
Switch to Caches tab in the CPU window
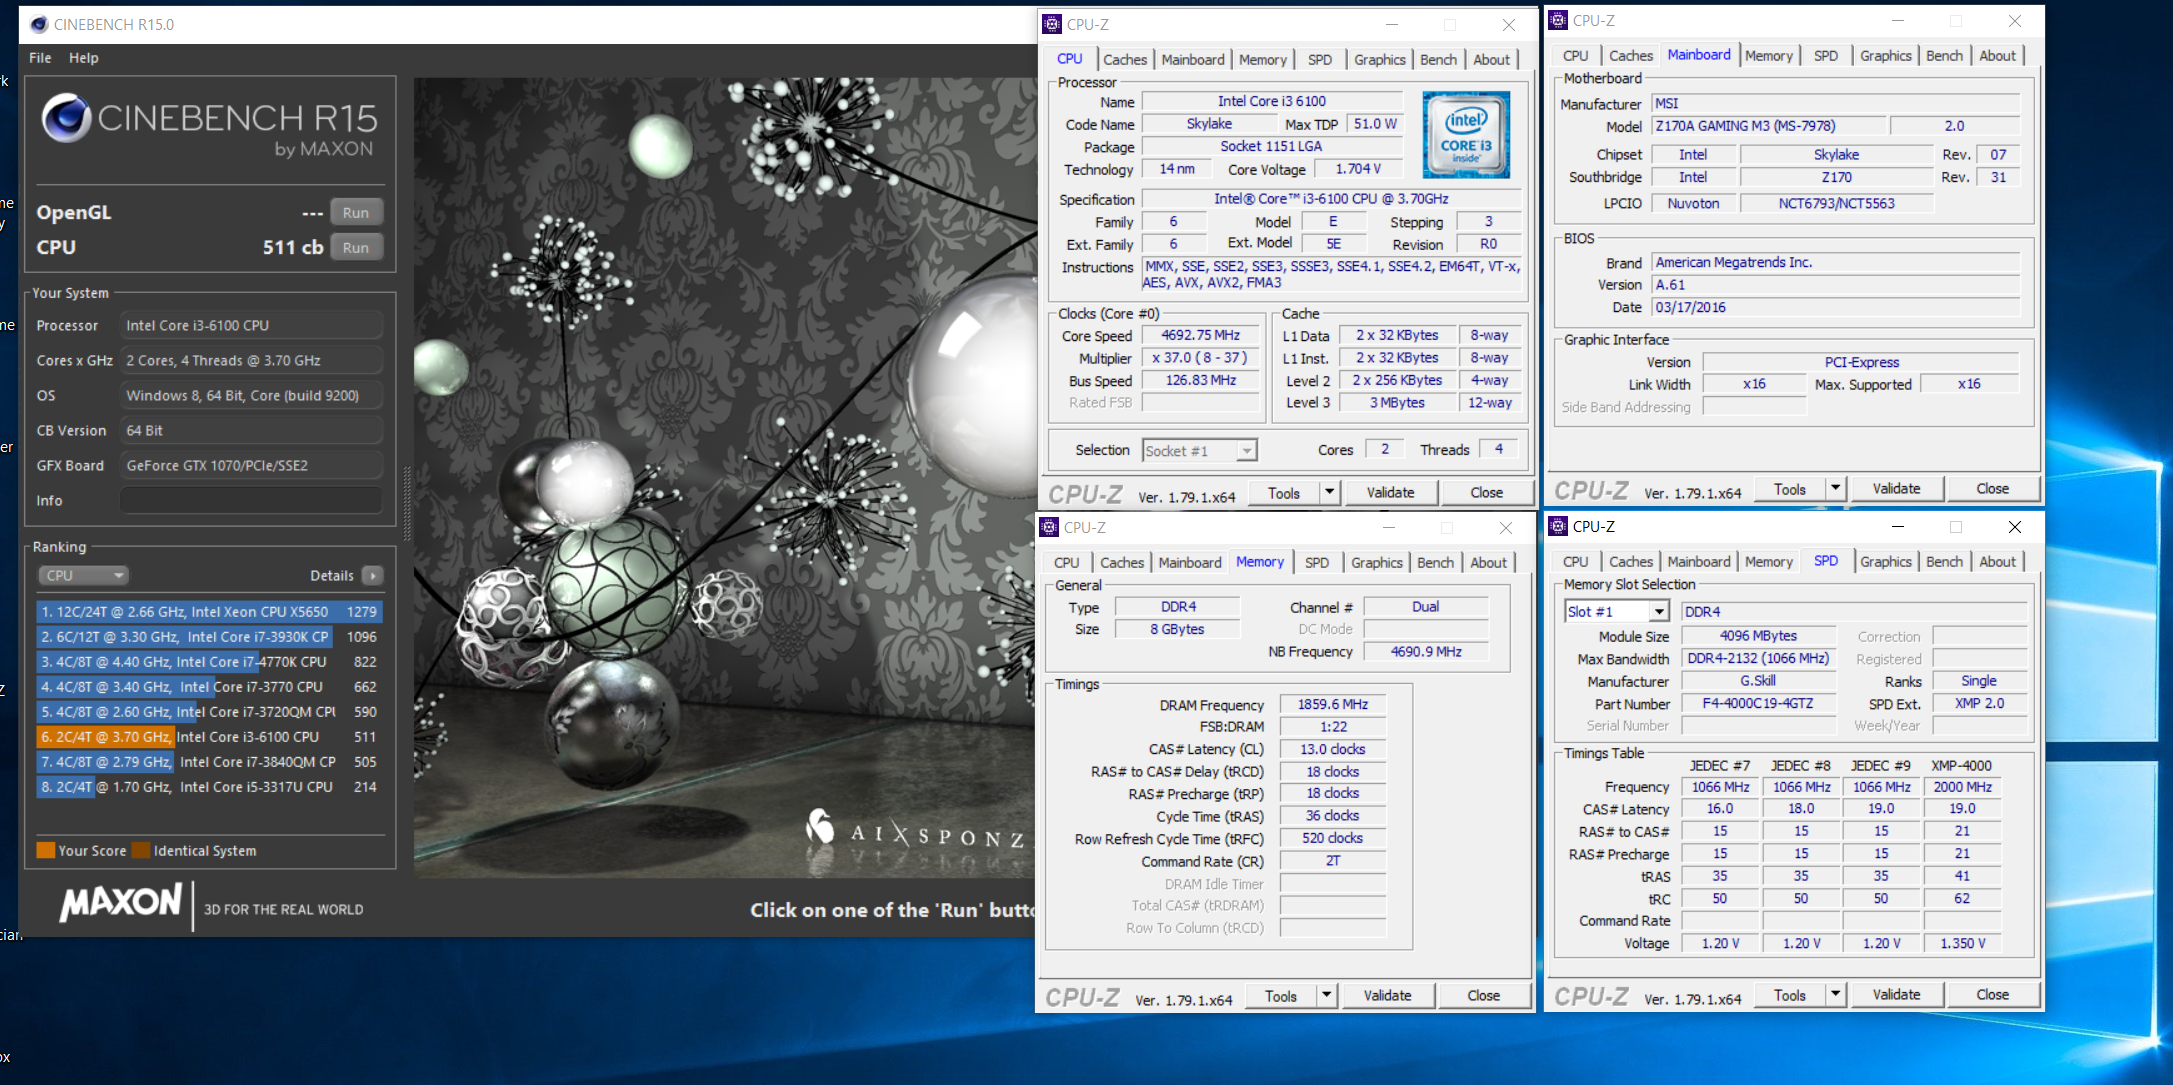[1125, 59]
